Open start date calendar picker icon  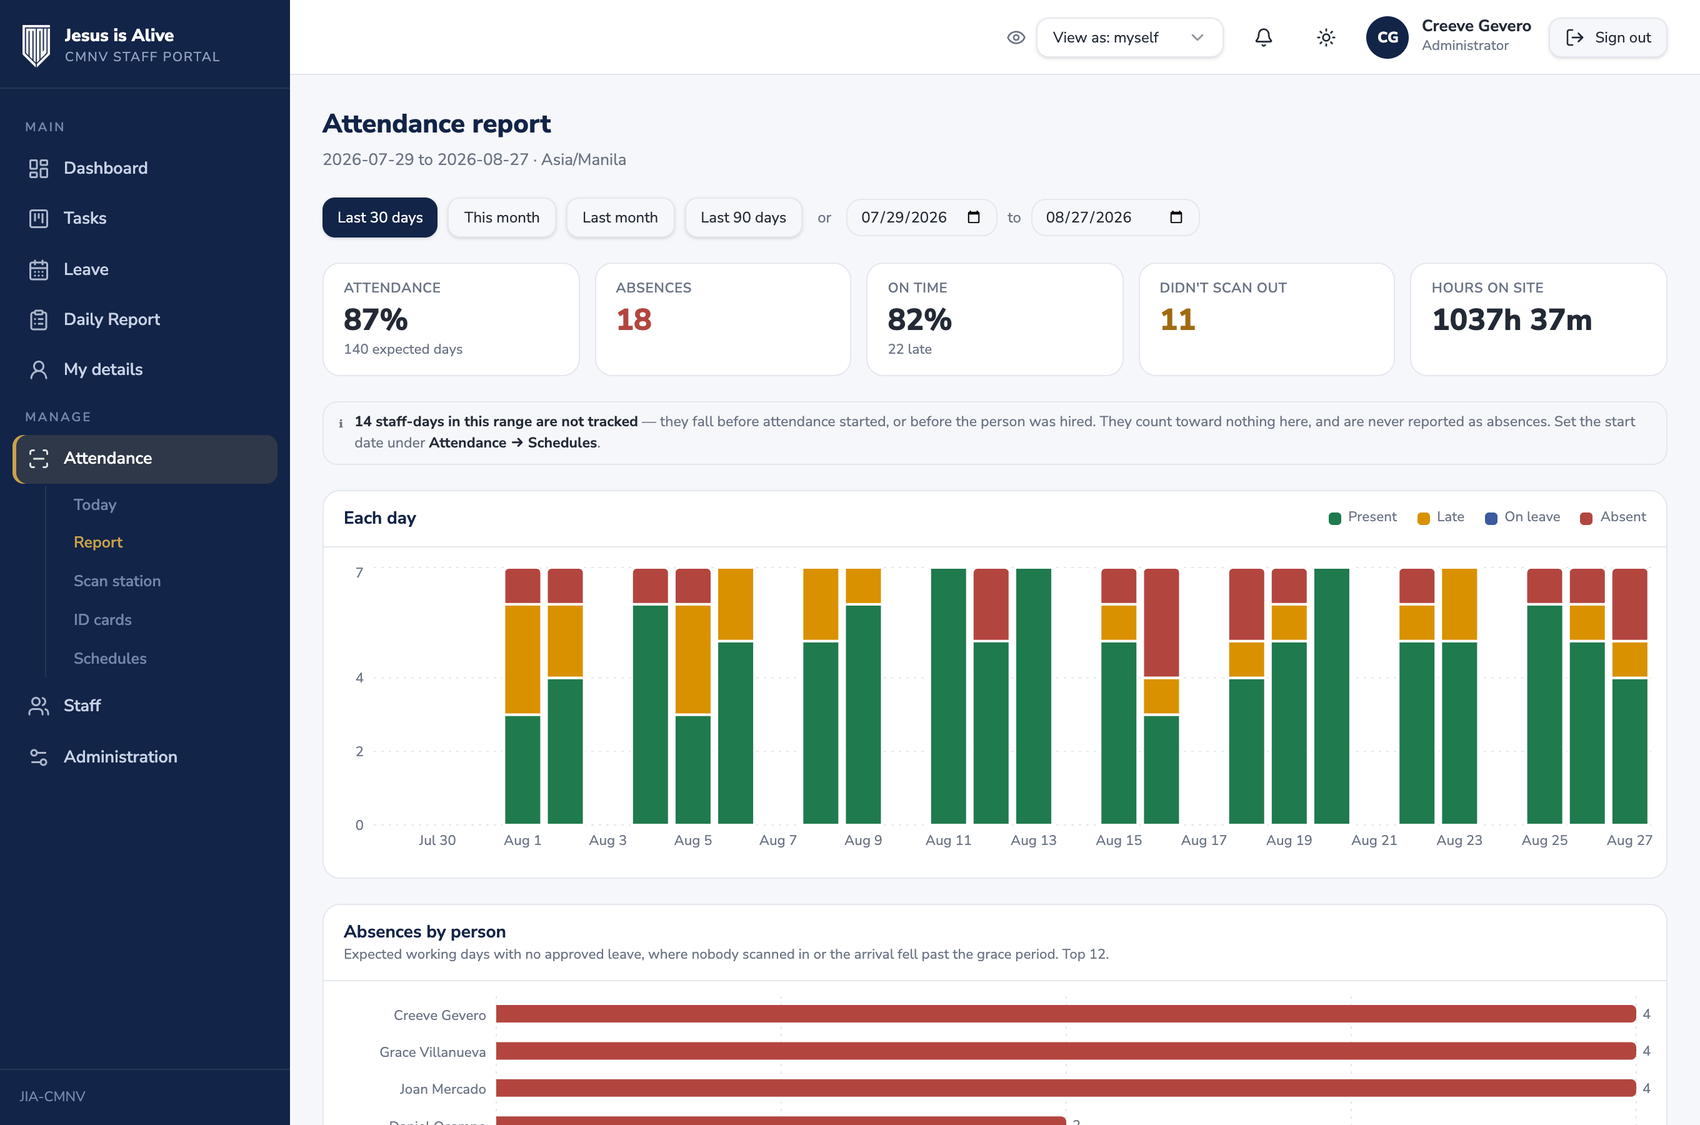coord(974,218)
